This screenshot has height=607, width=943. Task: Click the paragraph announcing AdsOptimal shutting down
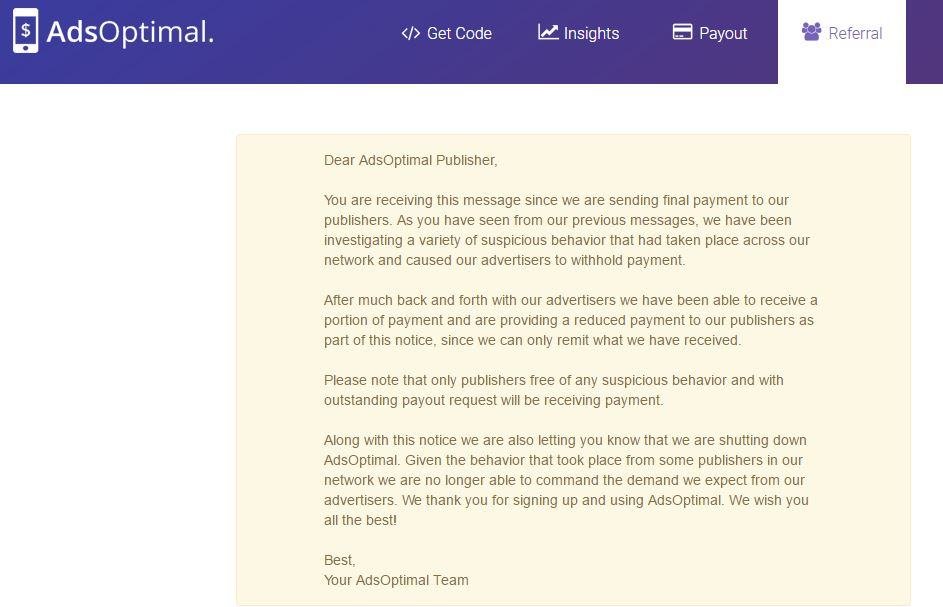point(566,480)
